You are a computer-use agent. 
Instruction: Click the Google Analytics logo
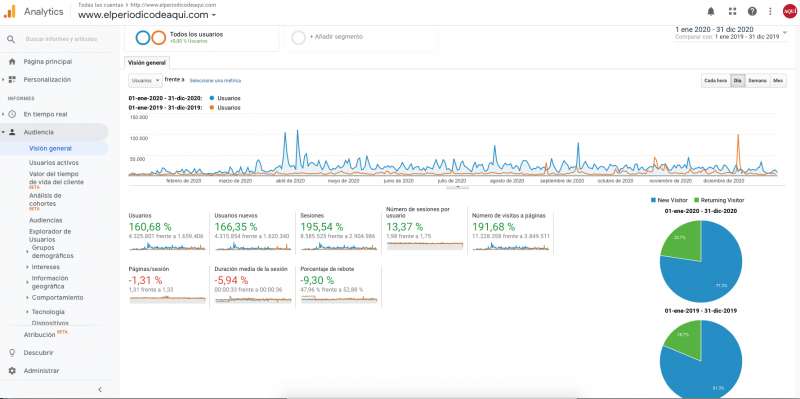click(10, 12)
